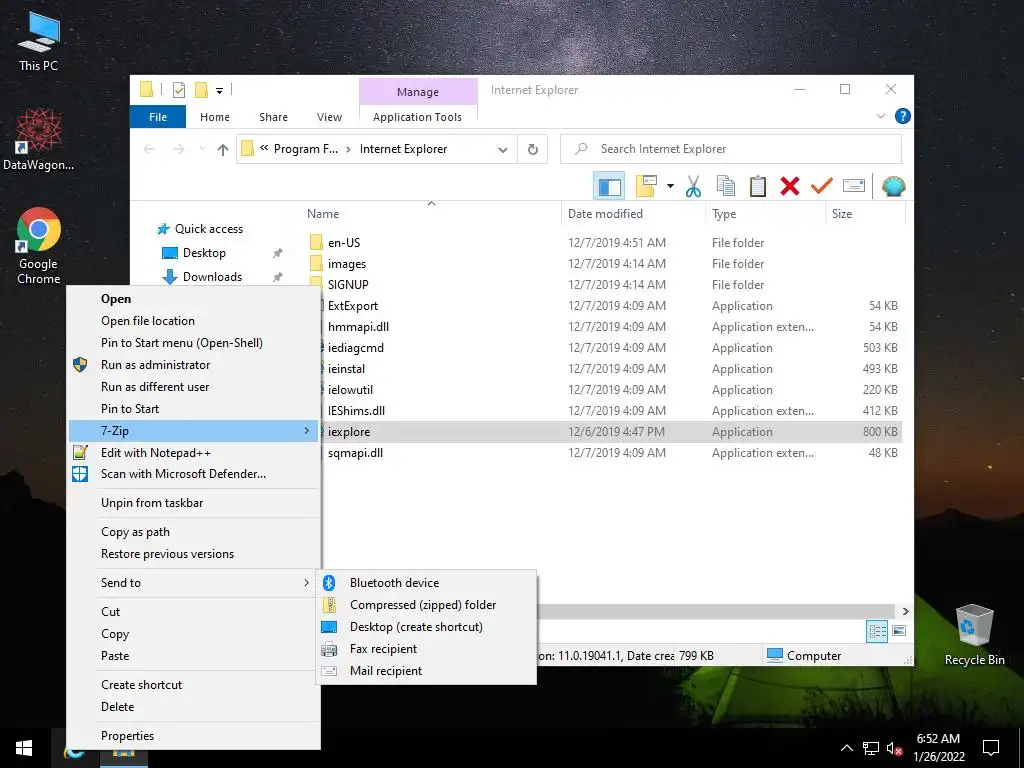Select Quick access in navigation pane
Viewport: 1024px width, 768px height.
pyautogui.click(x=209, y=229)
